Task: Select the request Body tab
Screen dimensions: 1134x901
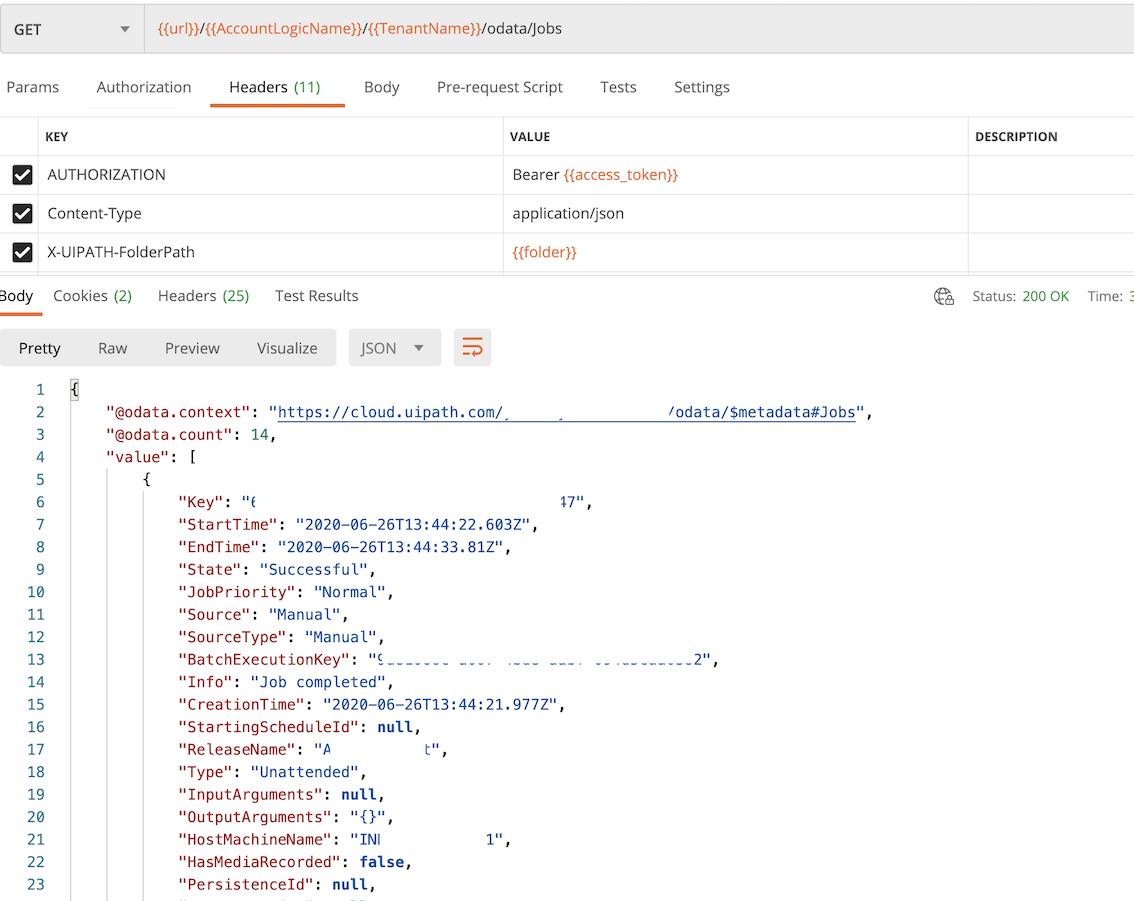Action: [381, 87]
